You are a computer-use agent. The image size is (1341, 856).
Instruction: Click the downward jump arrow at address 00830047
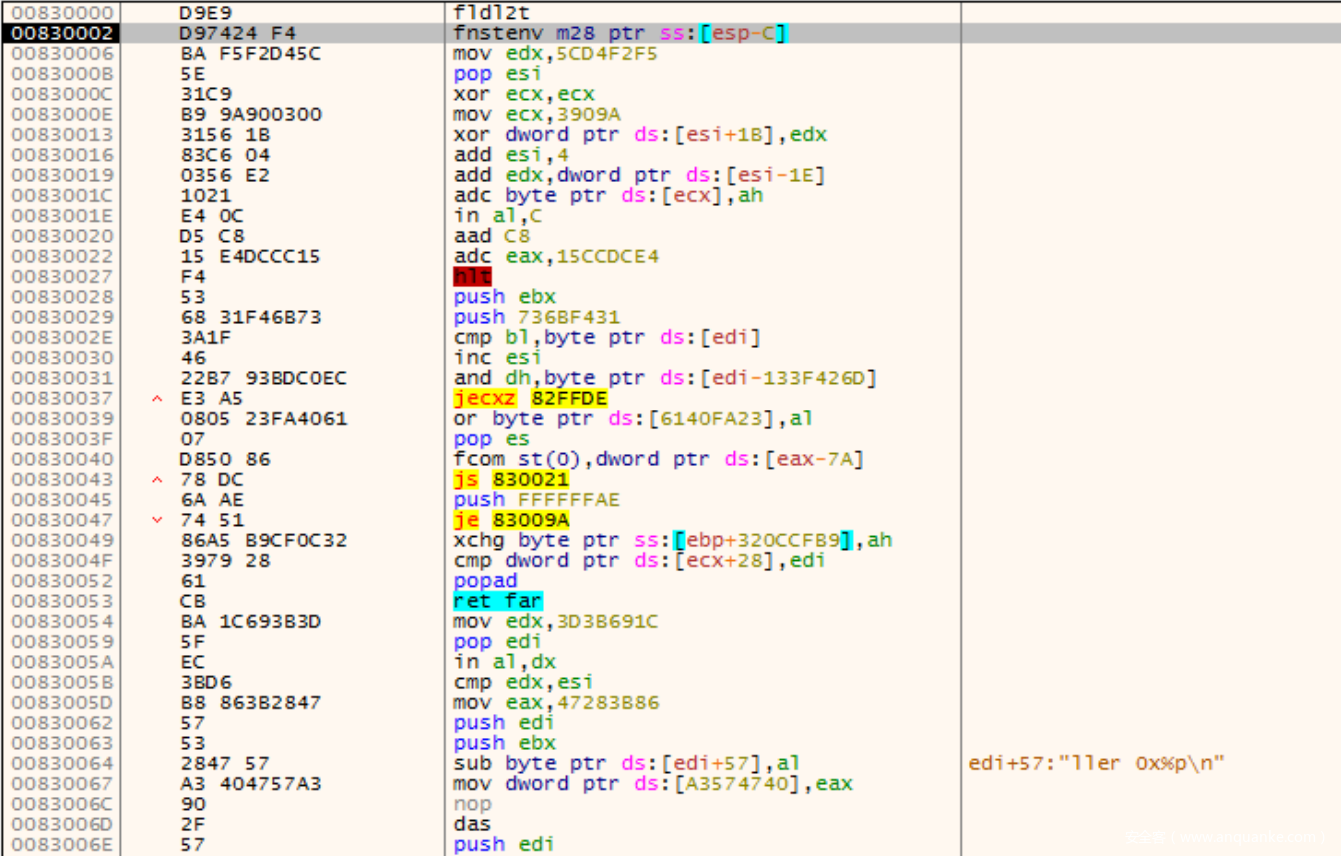tap(157, 520)
